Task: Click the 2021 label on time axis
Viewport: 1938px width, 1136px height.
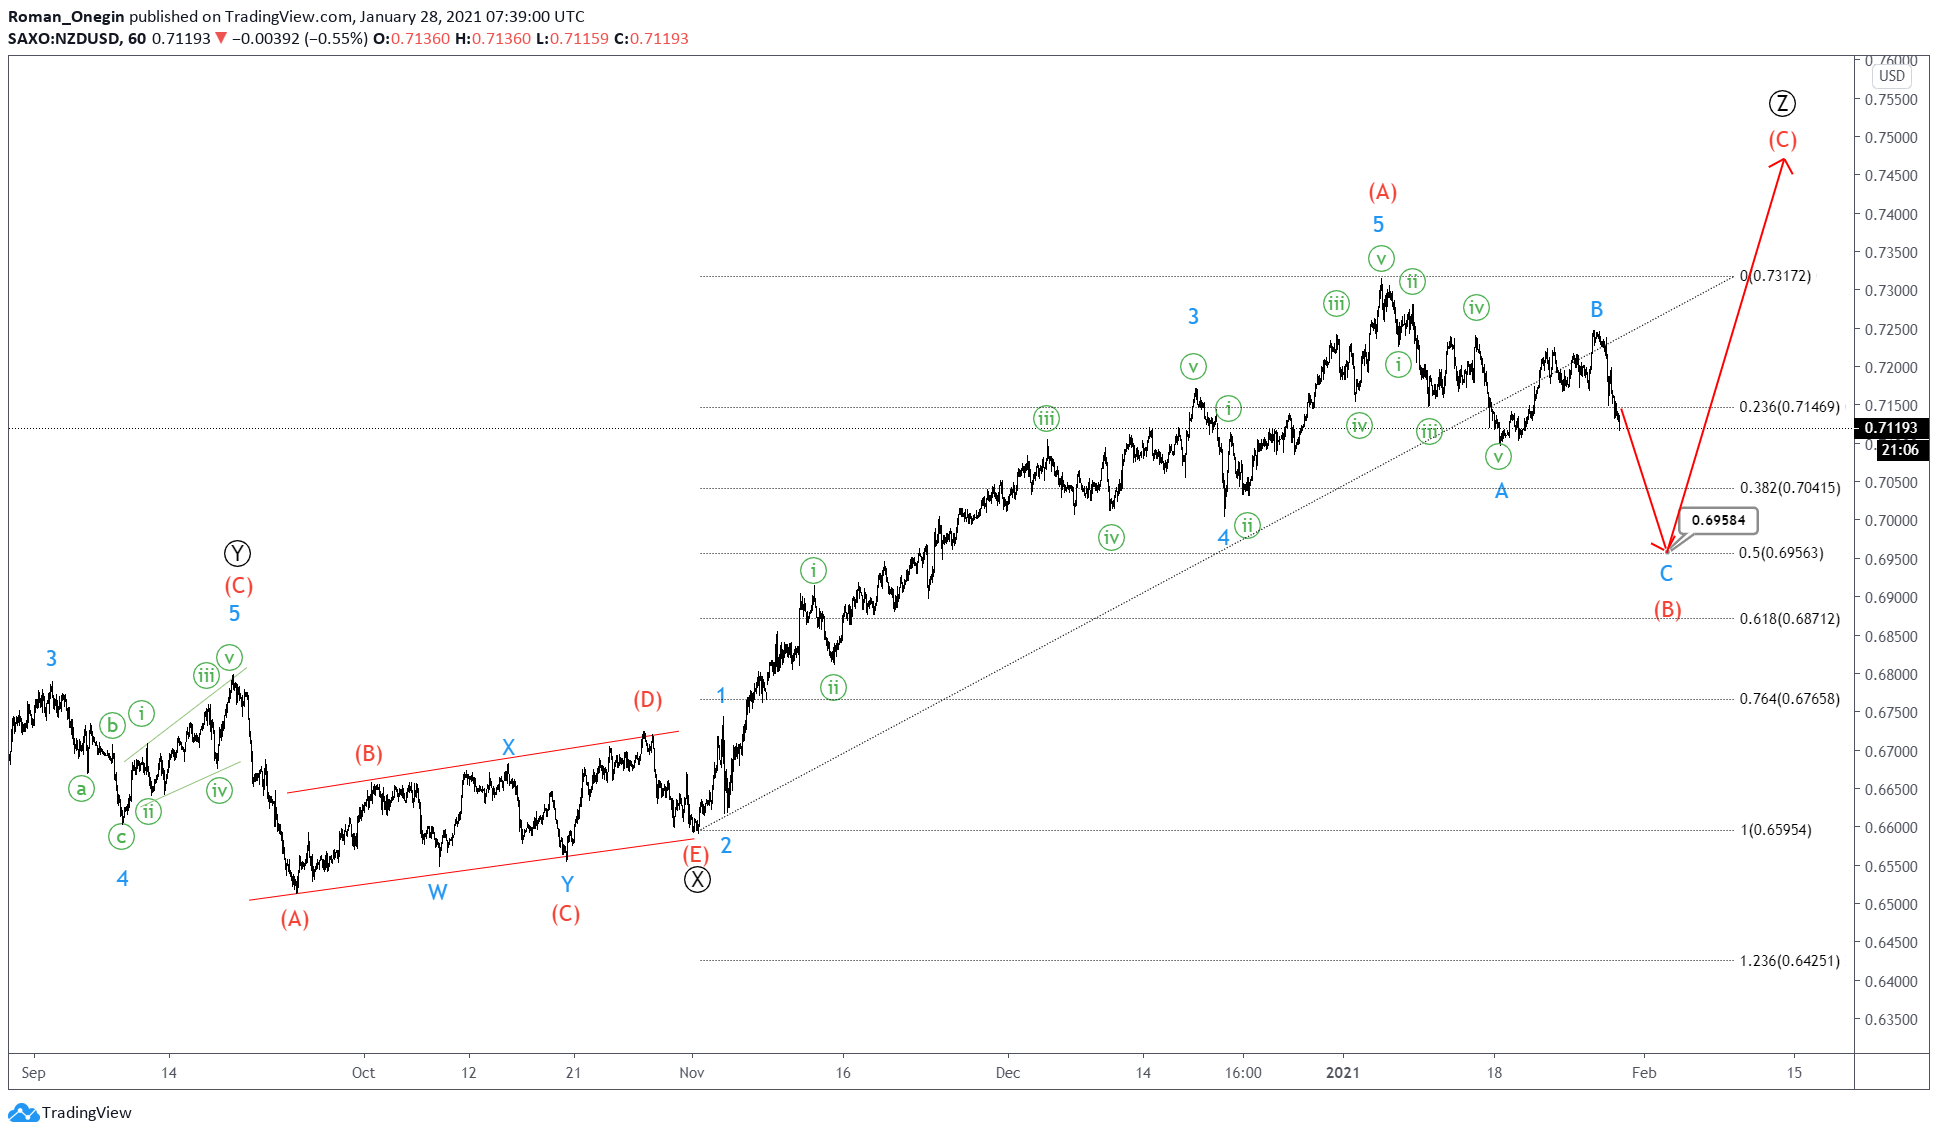Action: click(x=1344, y=1072)
